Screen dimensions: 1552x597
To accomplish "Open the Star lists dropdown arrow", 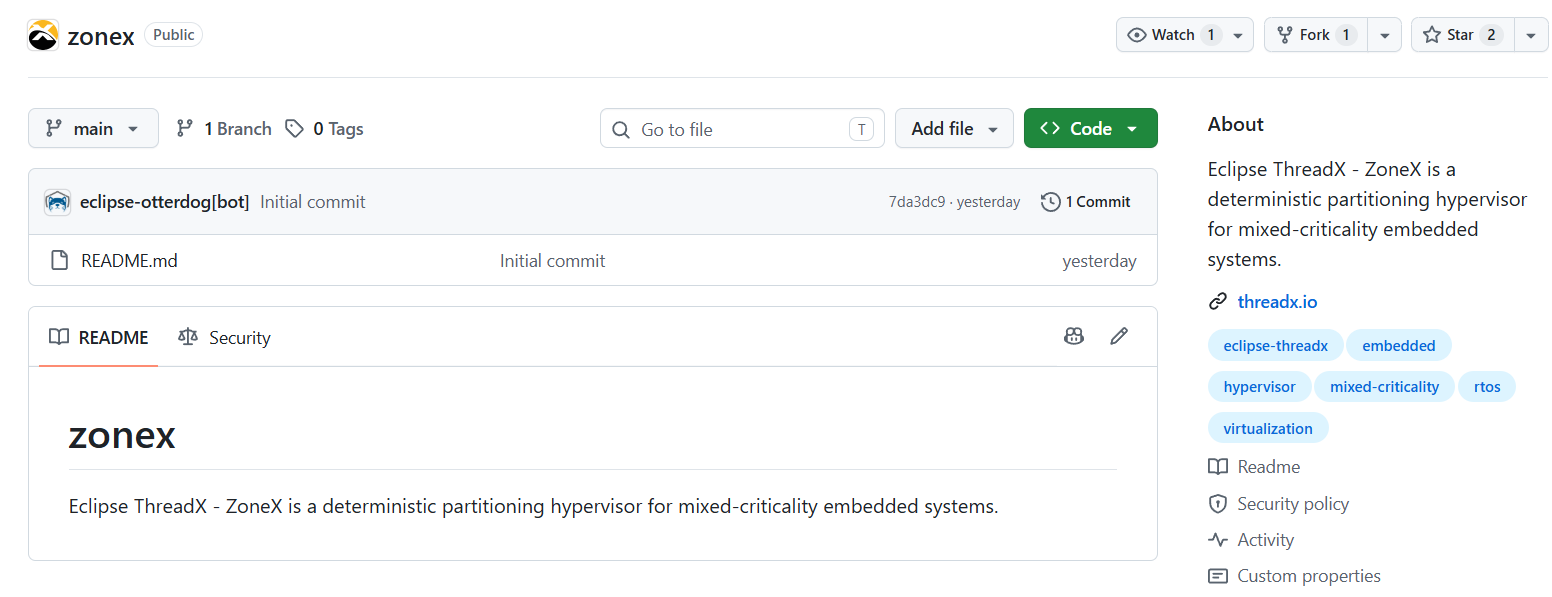I will point(1531,35).
